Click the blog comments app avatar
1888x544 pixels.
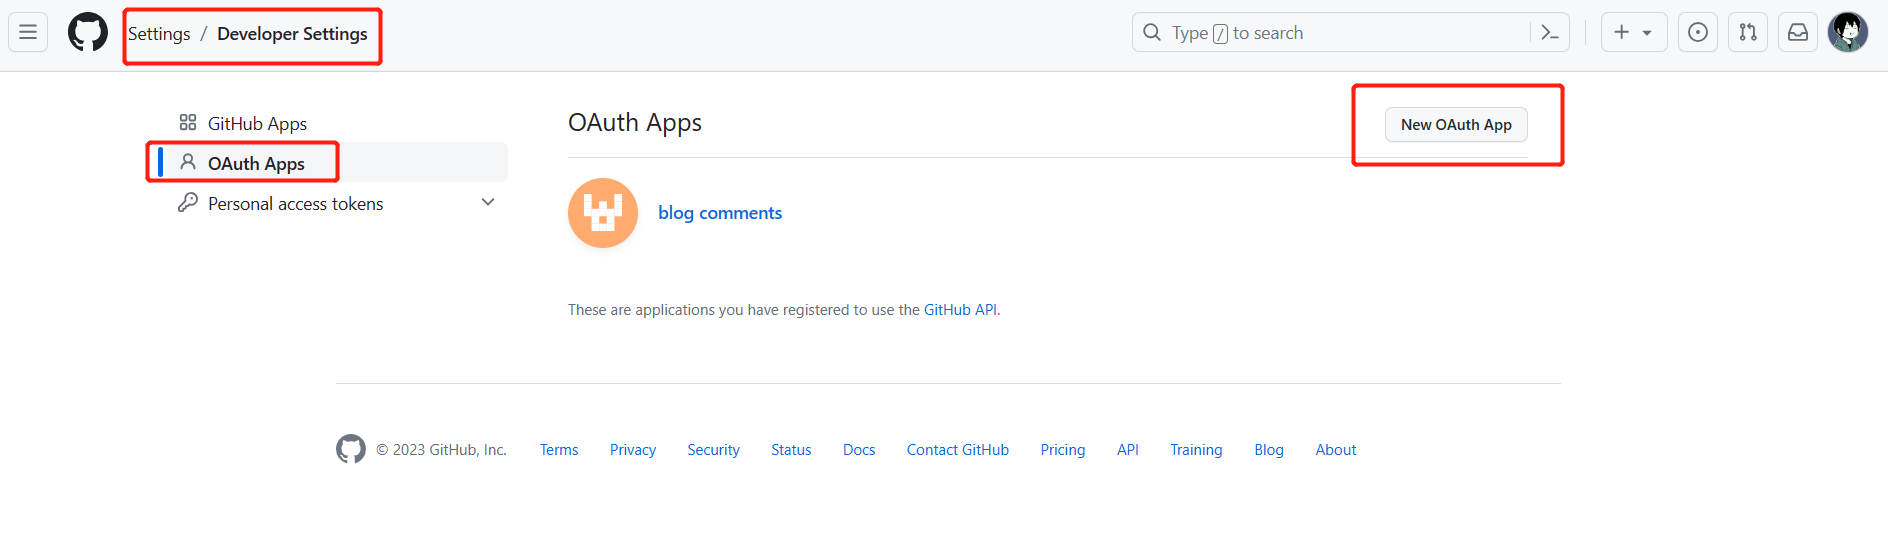[x=603, y=213]
